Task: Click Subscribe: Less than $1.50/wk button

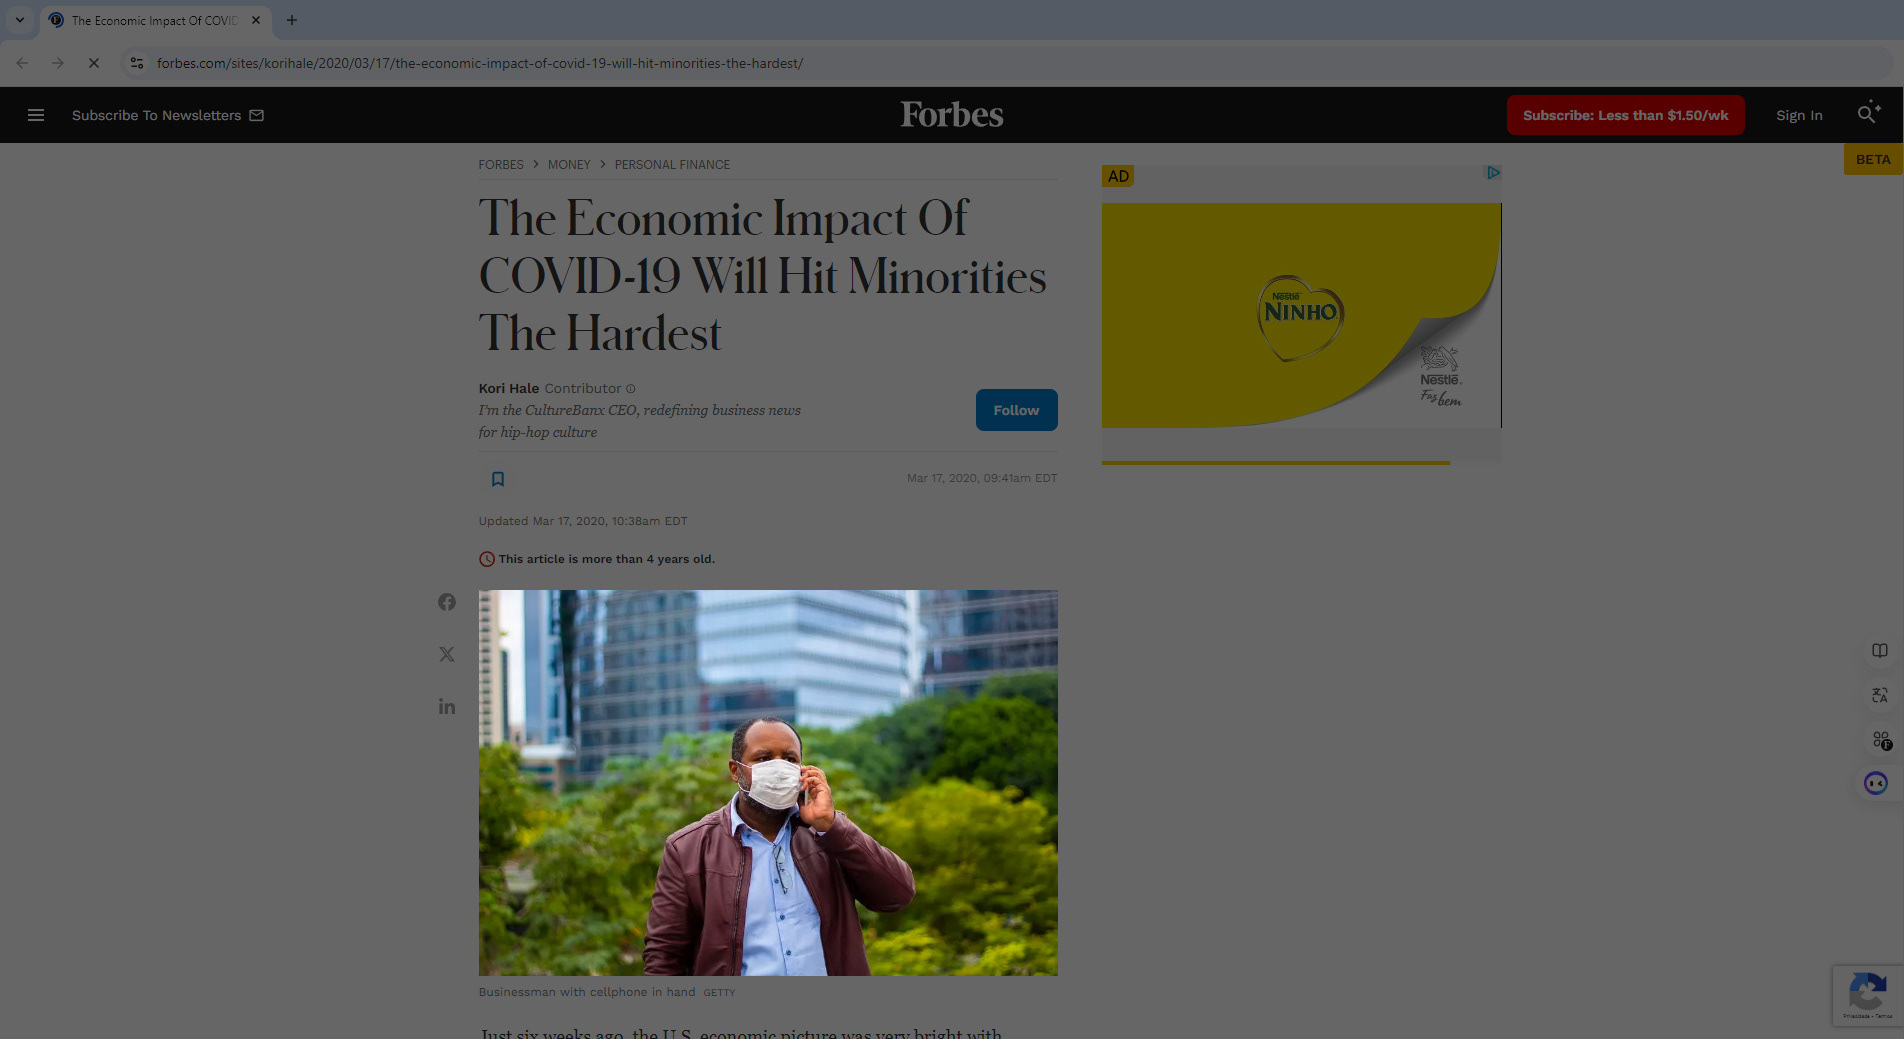Action: click(x=1625, y=115)
